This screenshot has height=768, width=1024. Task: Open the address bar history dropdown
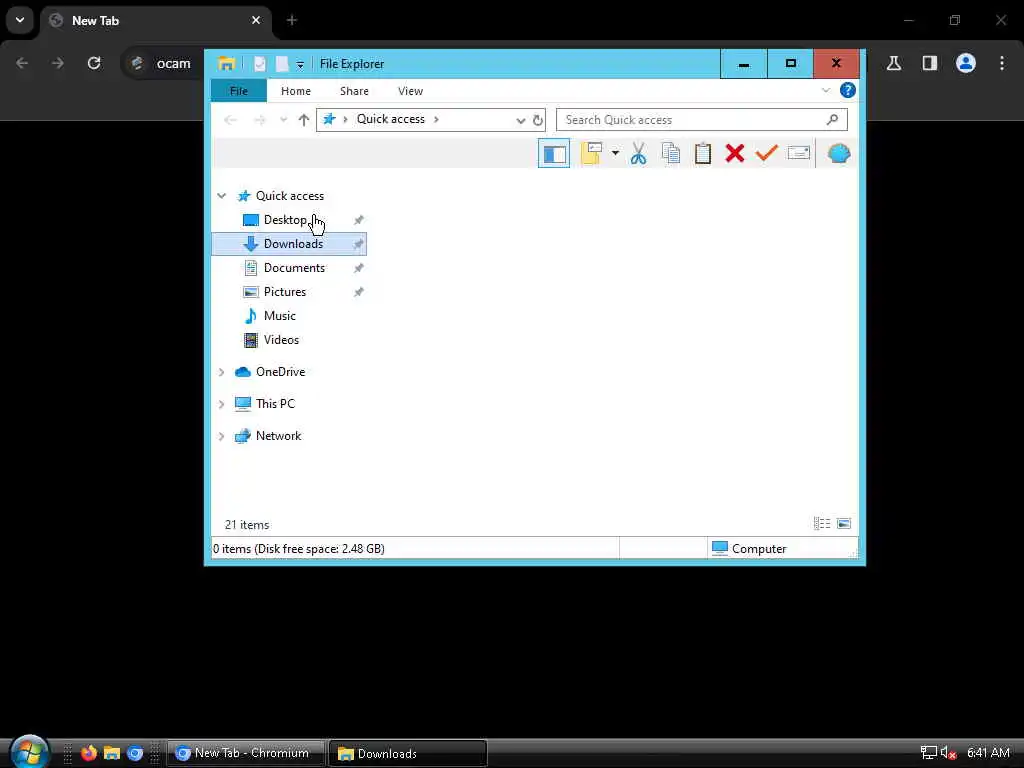520,120
